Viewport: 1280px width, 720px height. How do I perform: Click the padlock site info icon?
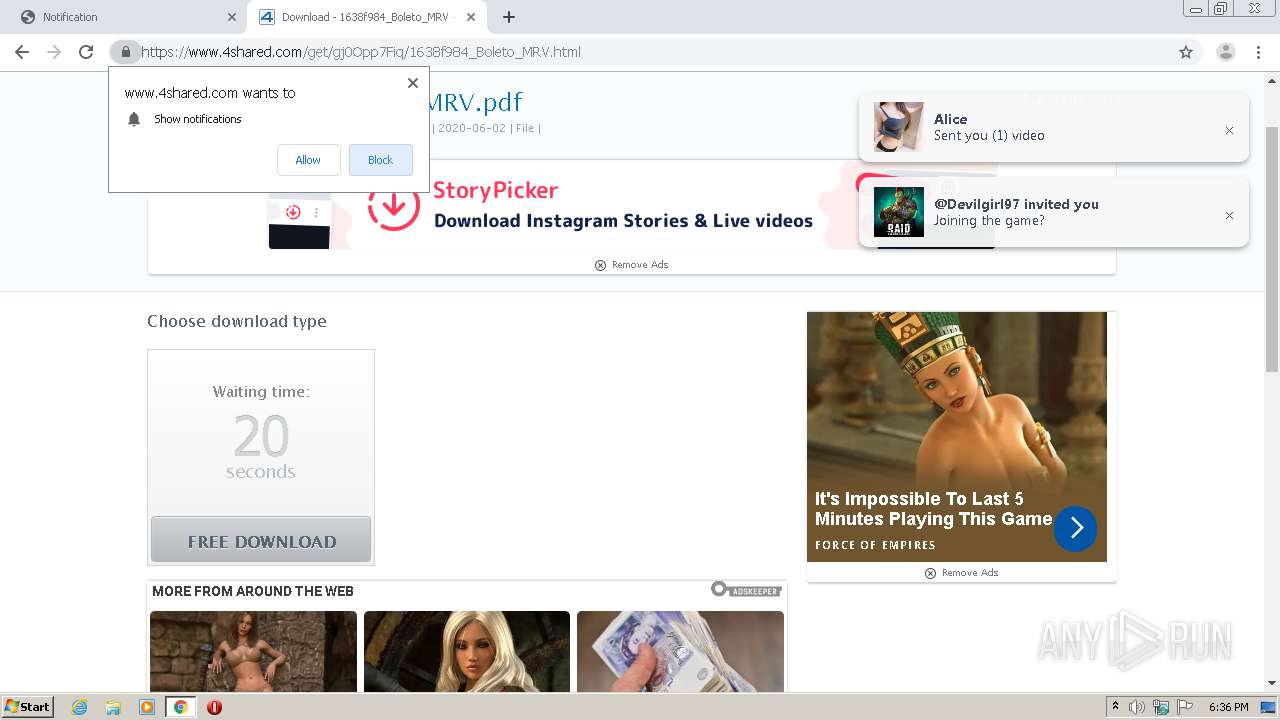point(125,52)
